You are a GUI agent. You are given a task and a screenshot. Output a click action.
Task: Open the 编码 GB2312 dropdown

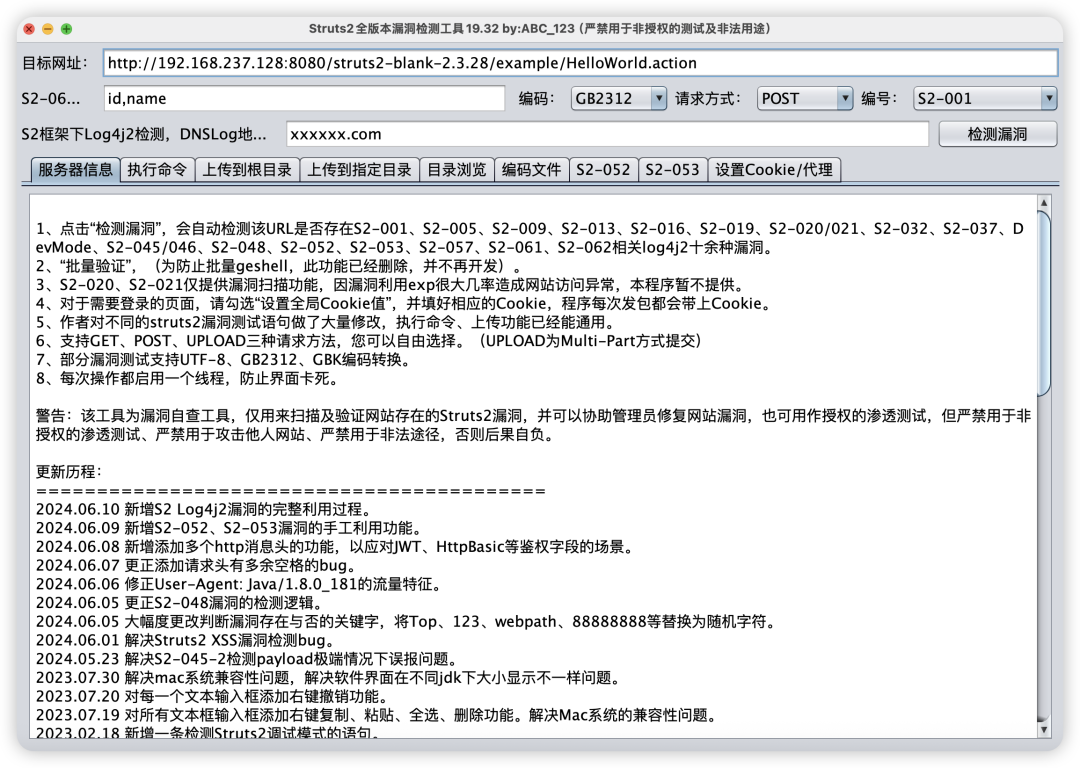point(618,98)
